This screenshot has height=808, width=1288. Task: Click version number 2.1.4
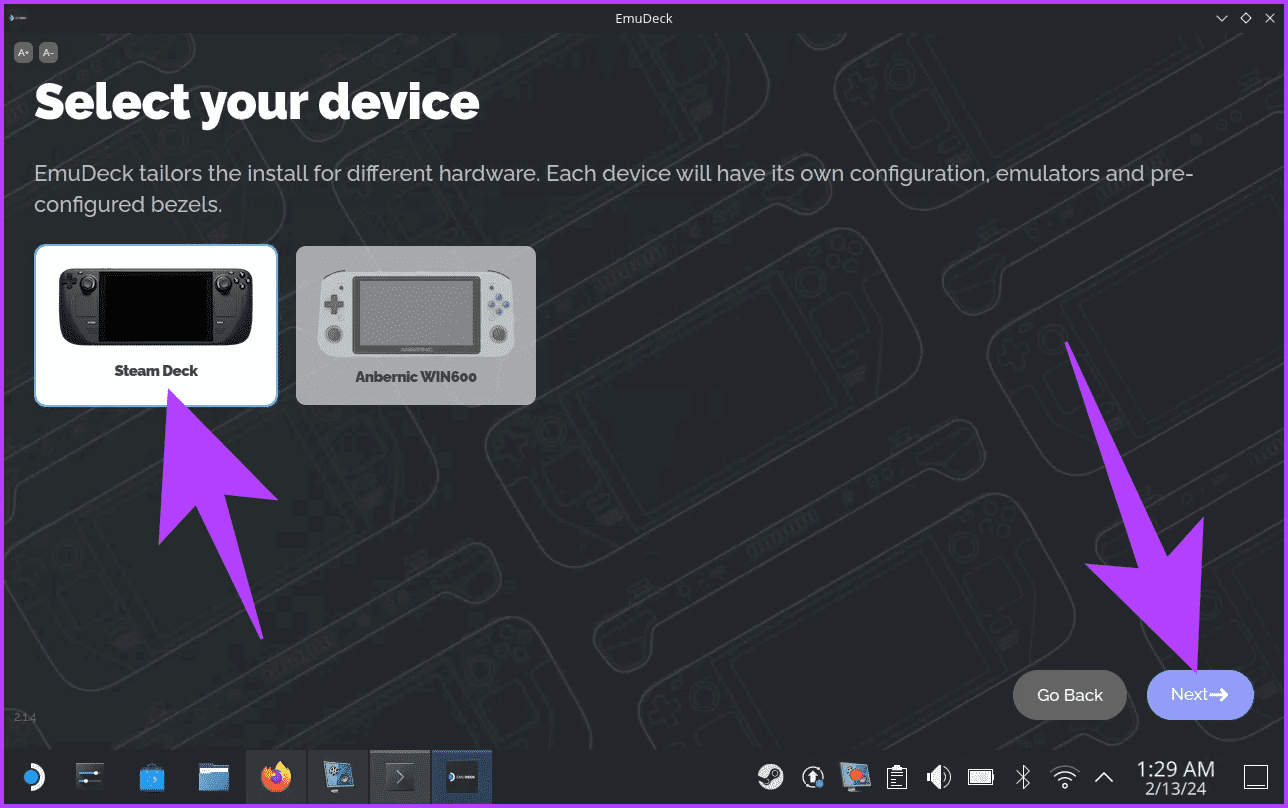(x=25, y=717)
